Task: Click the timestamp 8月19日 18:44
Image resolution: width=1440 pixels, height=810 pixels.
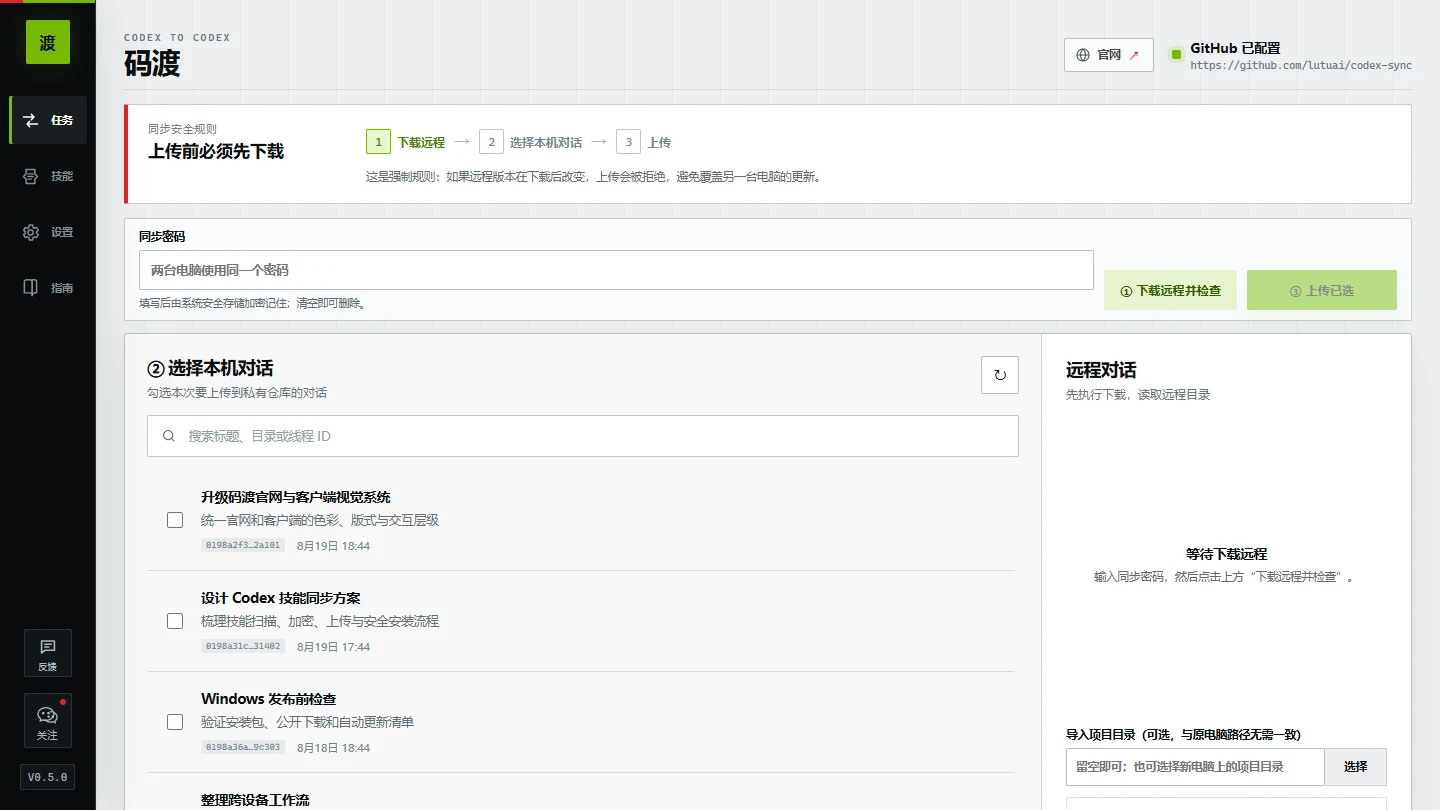Action: (x=334, y=546)
